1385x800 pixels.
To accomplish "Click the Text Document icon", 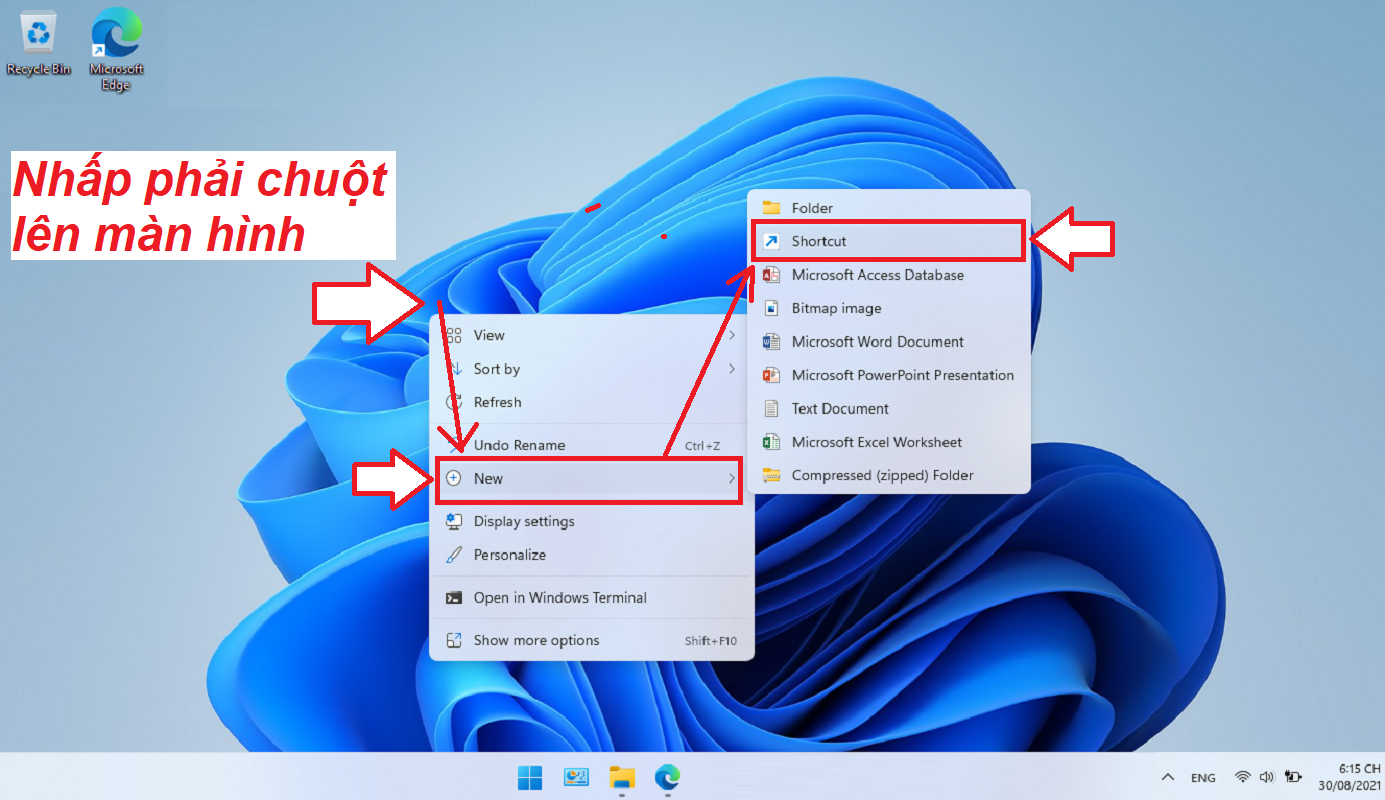I will 771,408.
